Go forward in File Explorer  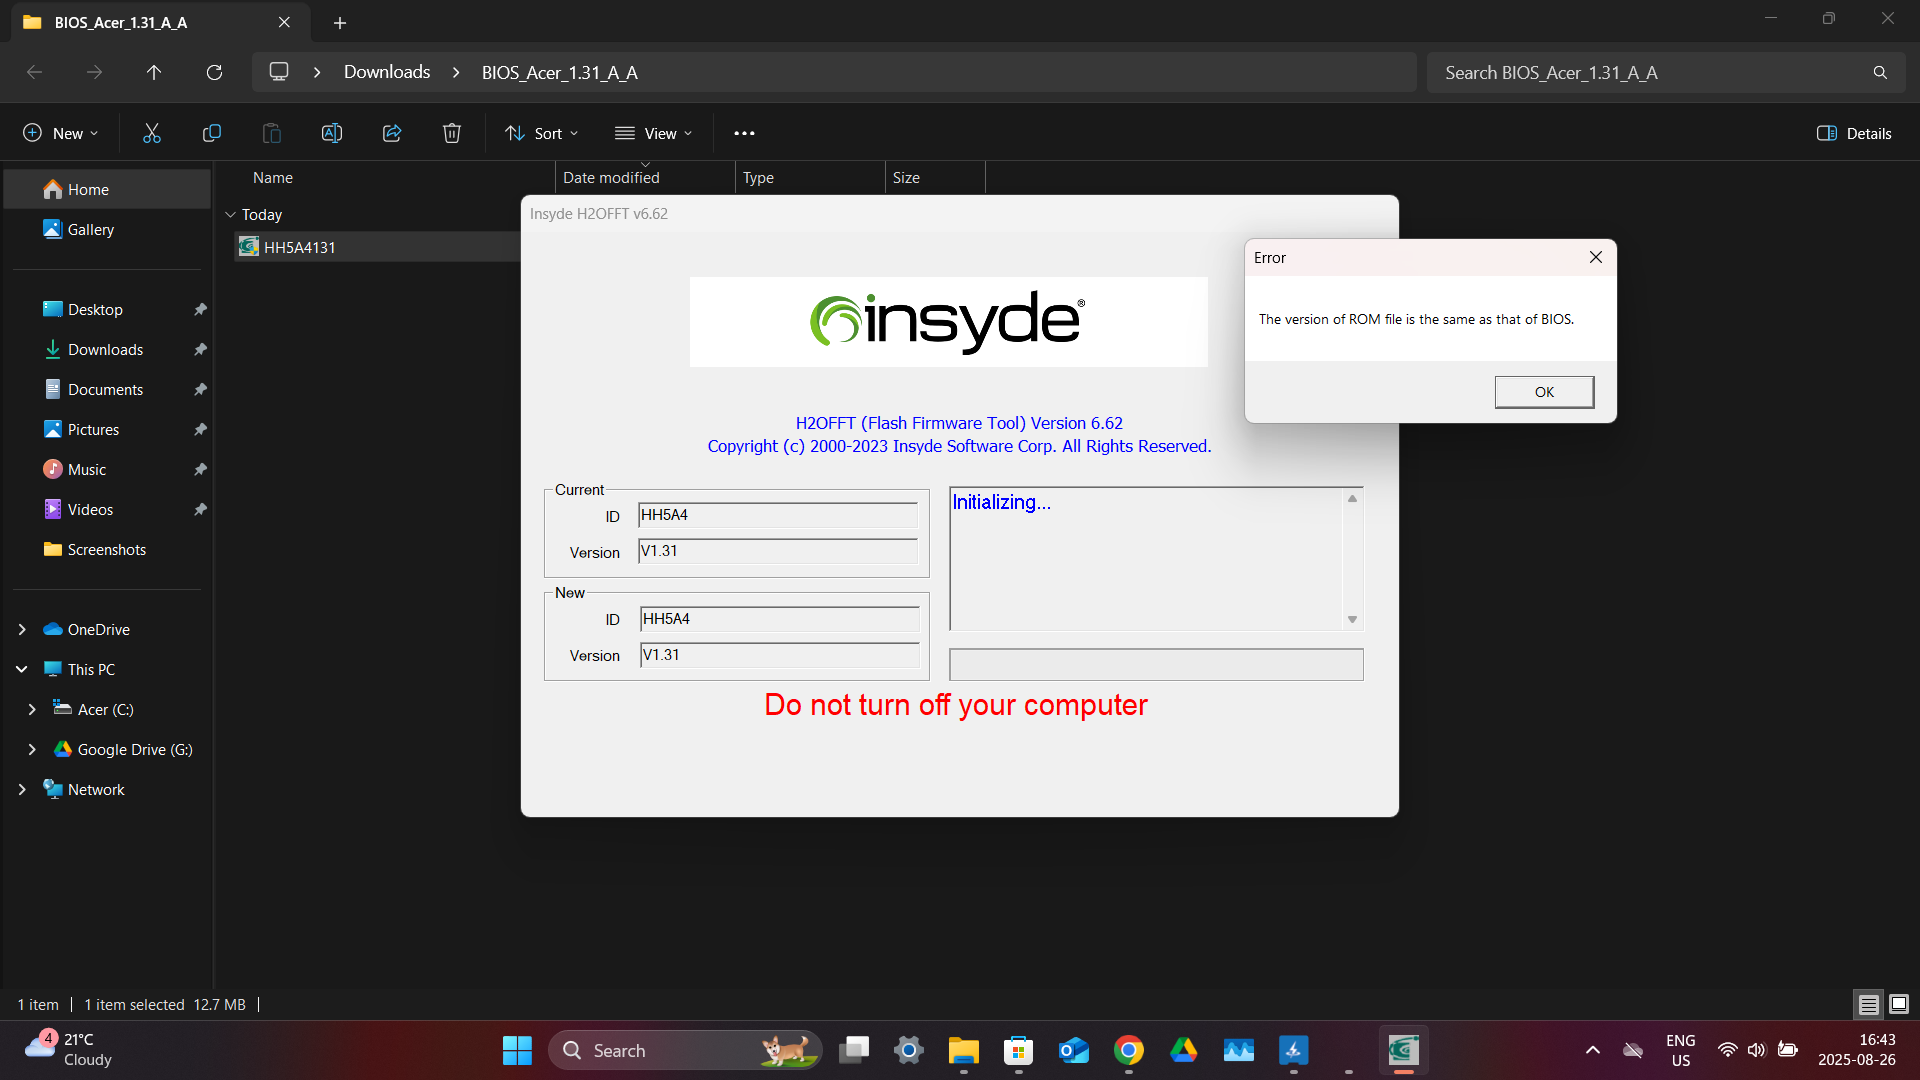(94, 72)
